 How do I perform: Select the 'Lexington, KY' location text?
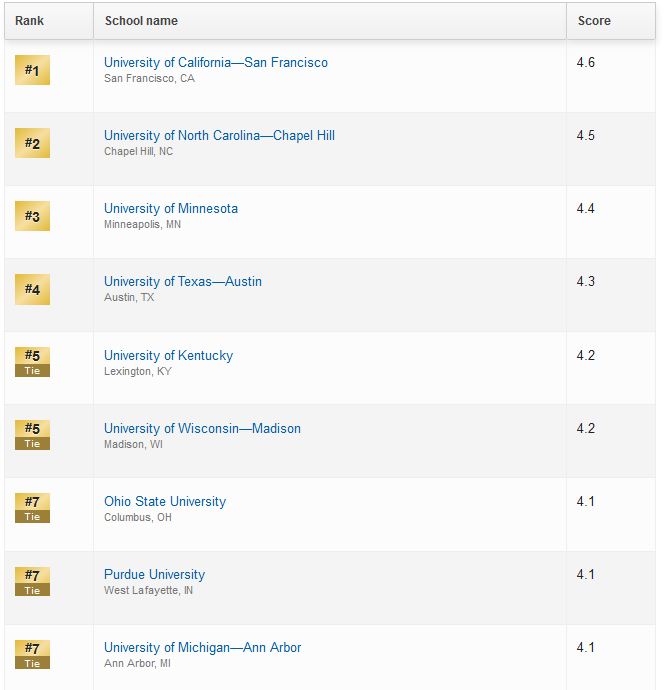[137, 371]
